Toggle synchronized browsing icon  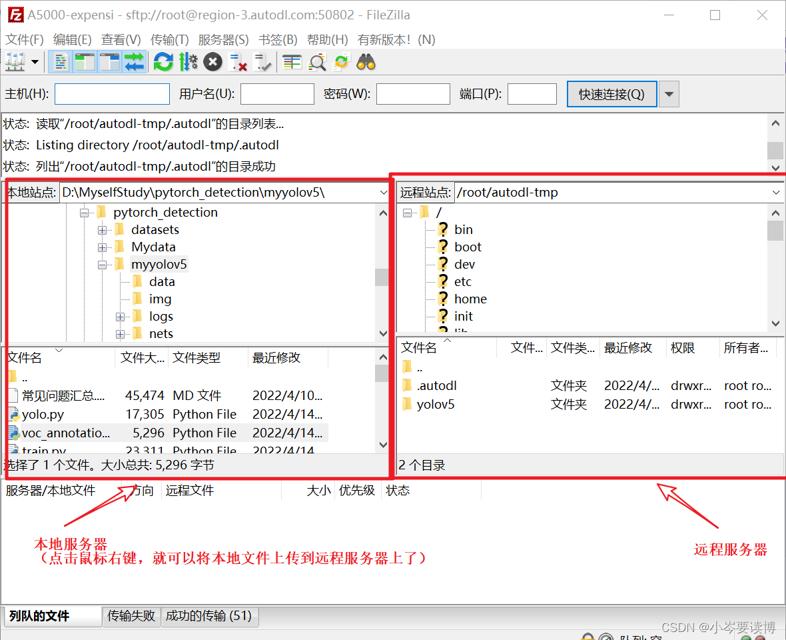[341, 63]
